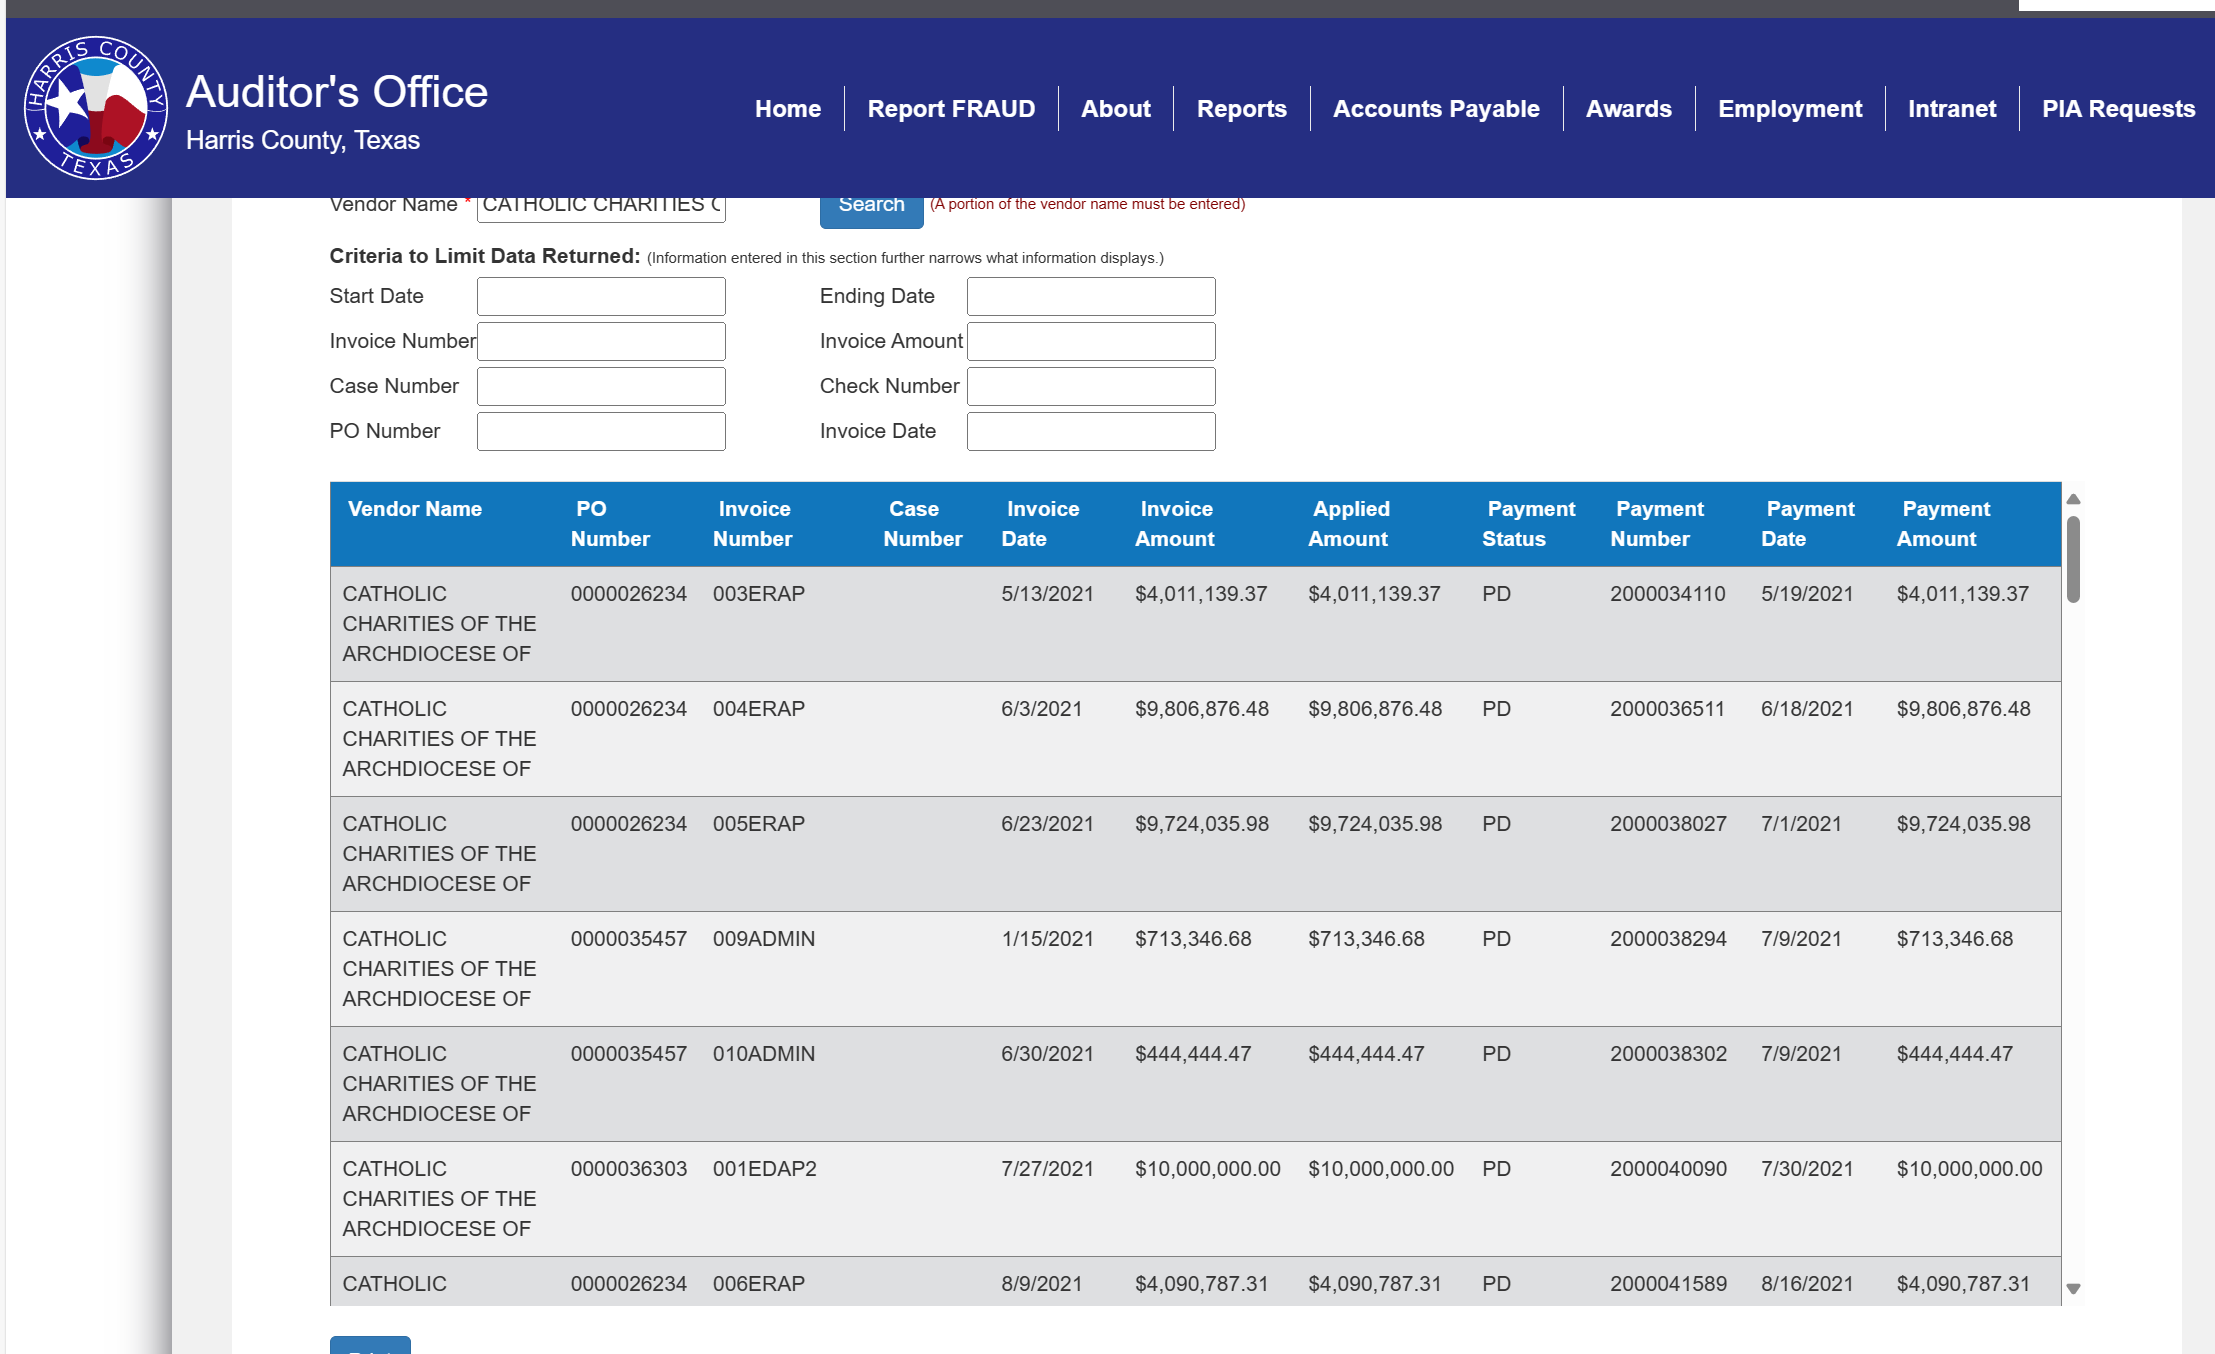Select invoice number 004ERAP cell

click(x=759, y=709)
